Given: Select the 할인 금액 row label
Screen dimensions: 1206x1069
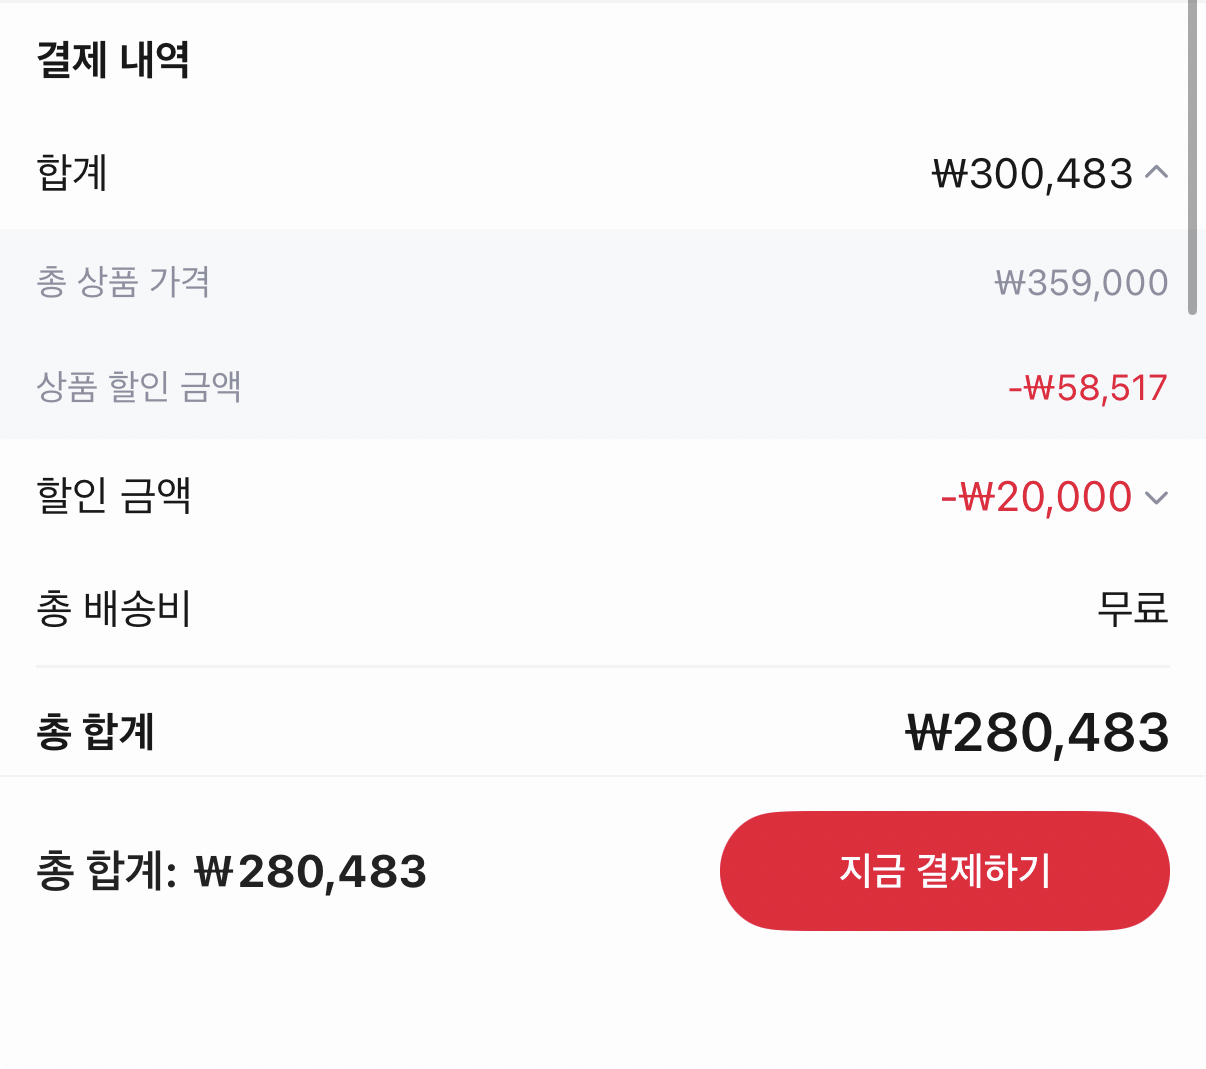Looking at the screenshot, I should click(x=113, y=496).
